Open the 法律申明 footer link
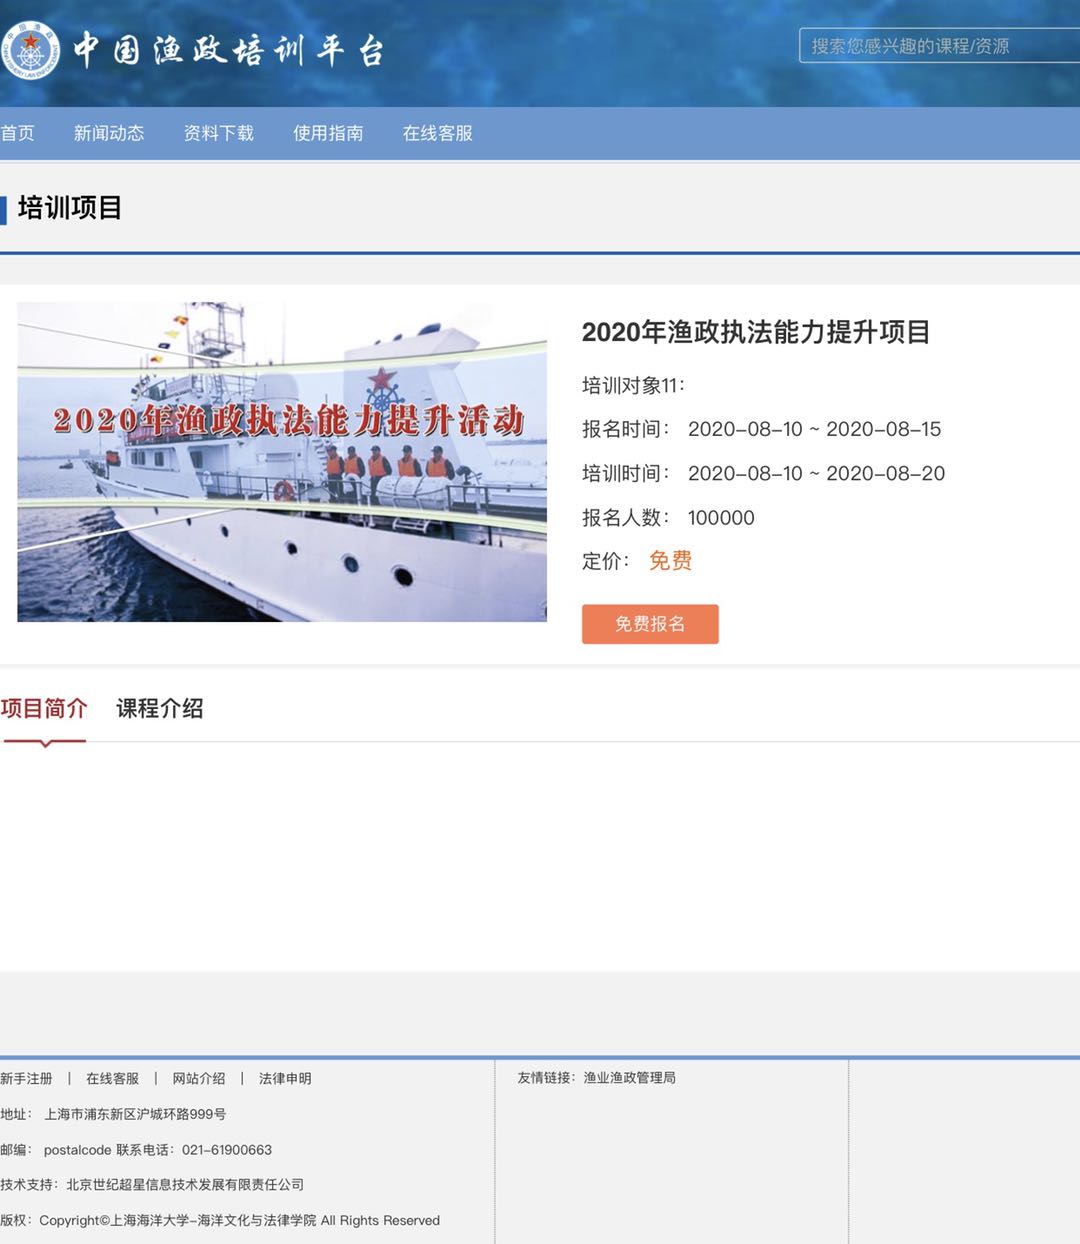This screenshot has height=1244, width=1080. pos(285,1078)
